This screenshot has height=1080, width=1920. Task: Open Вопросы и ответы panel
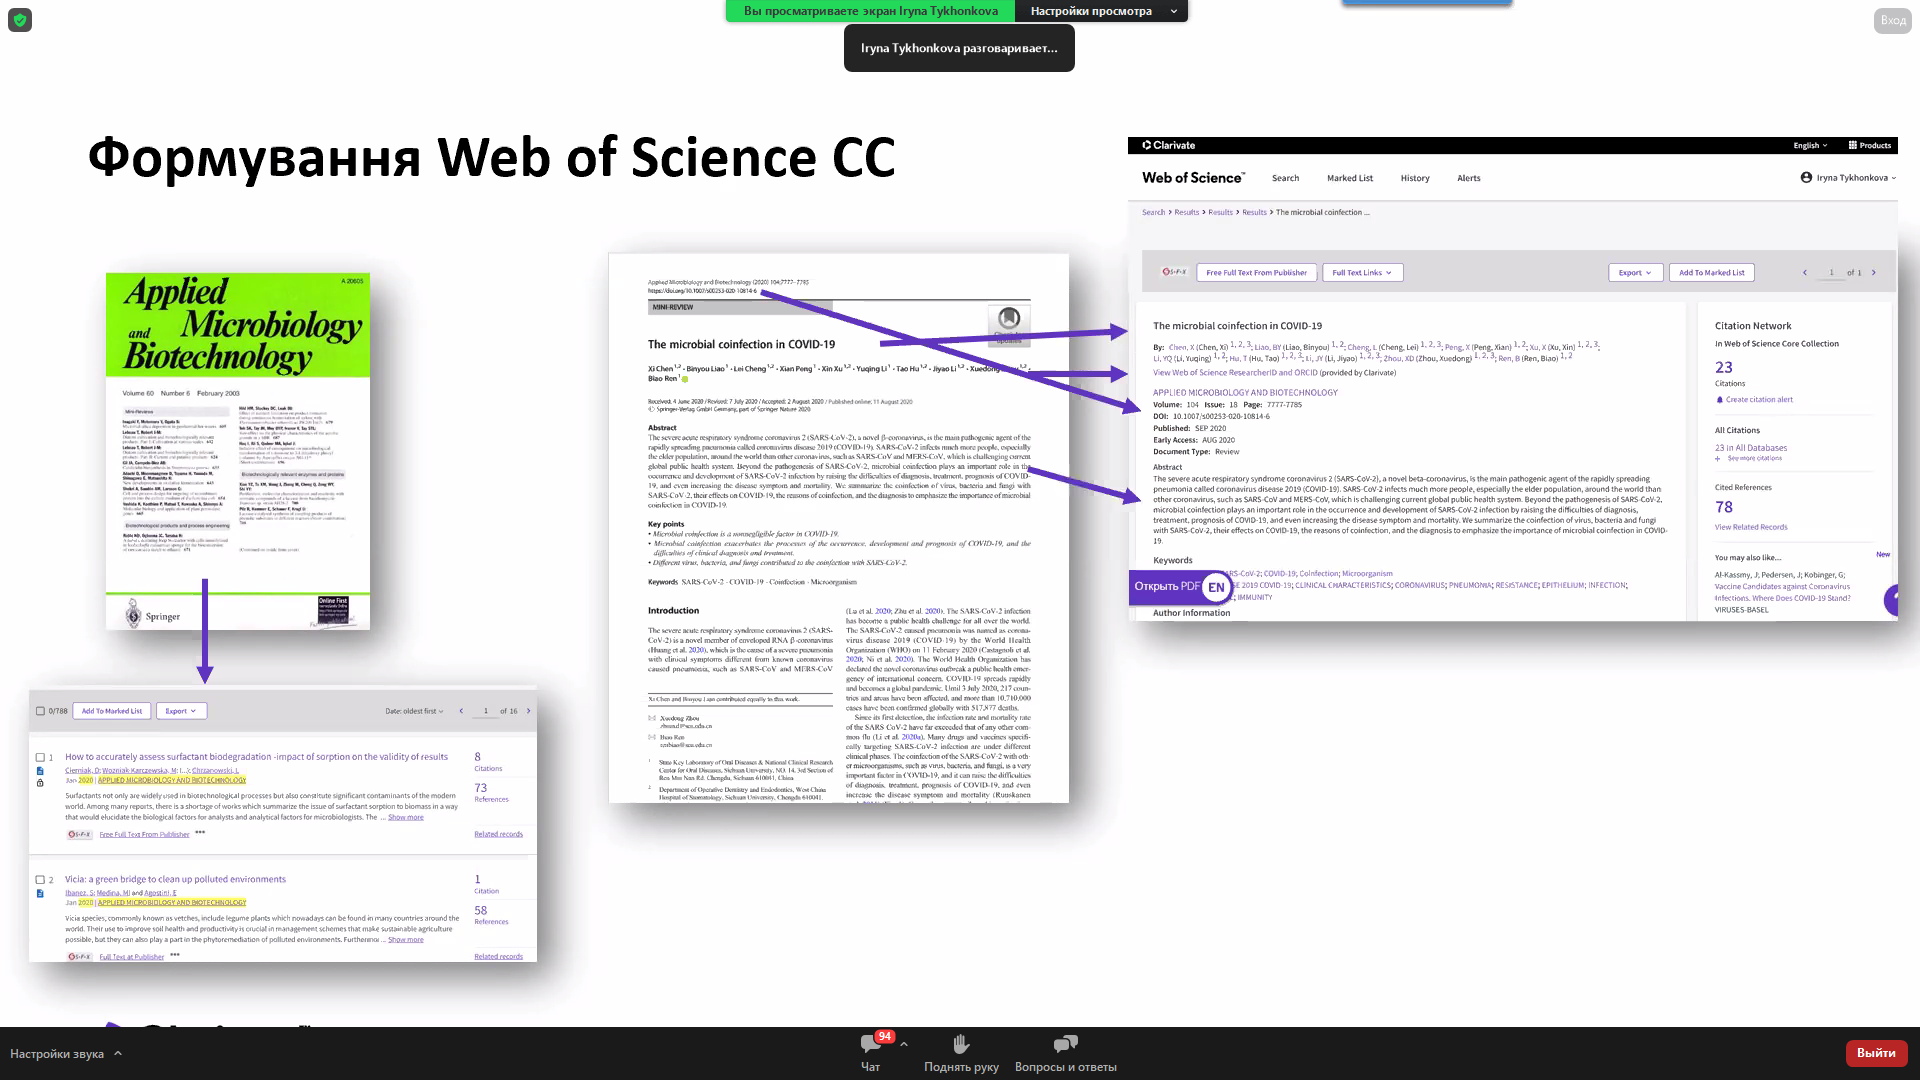point(1065,1053)
